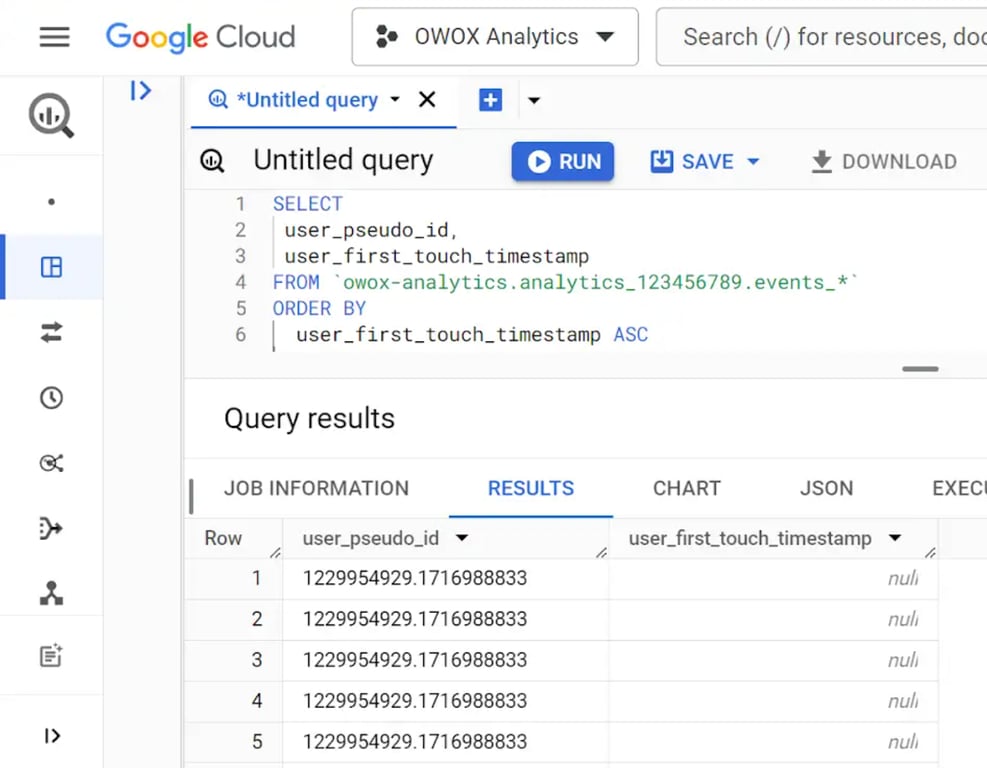The width and height of the screenshot is (987, 768).
Task: Click the Row column header
Action: point(223,538)
